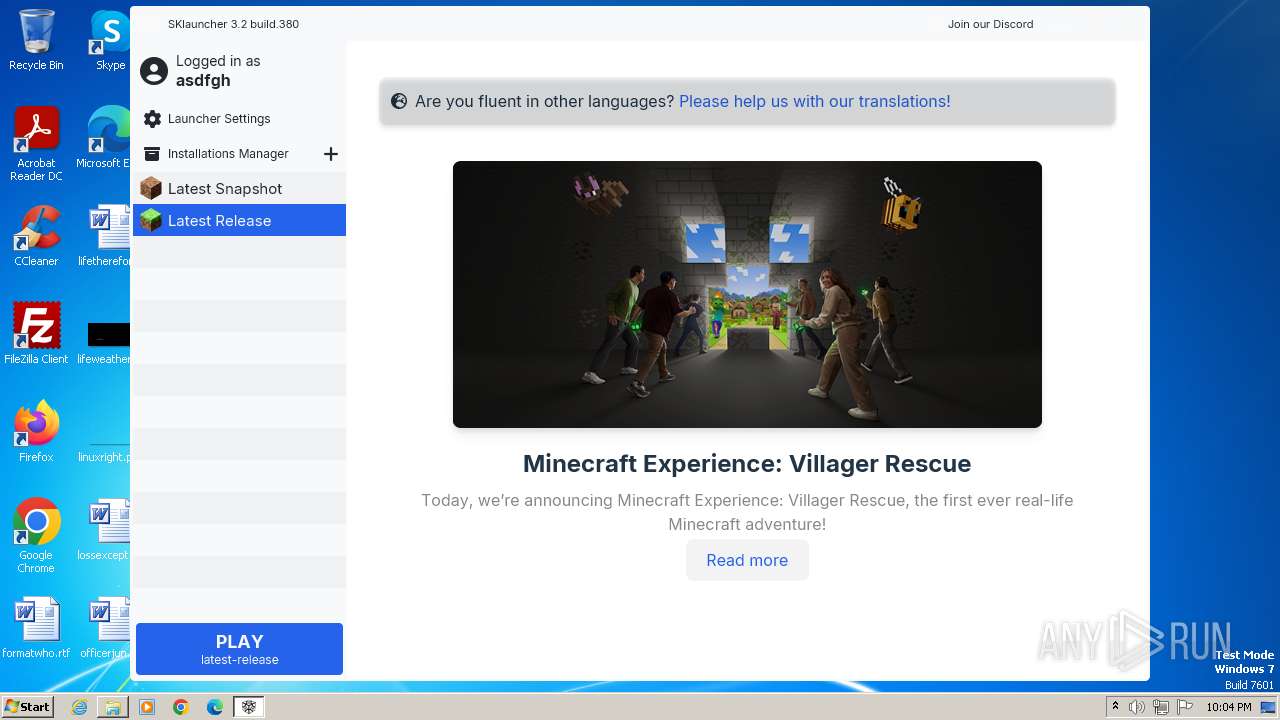The width and height of the screenshot is (1280, 720).
Task: Open Installations Manager box icon
Action: pos(152,154)
